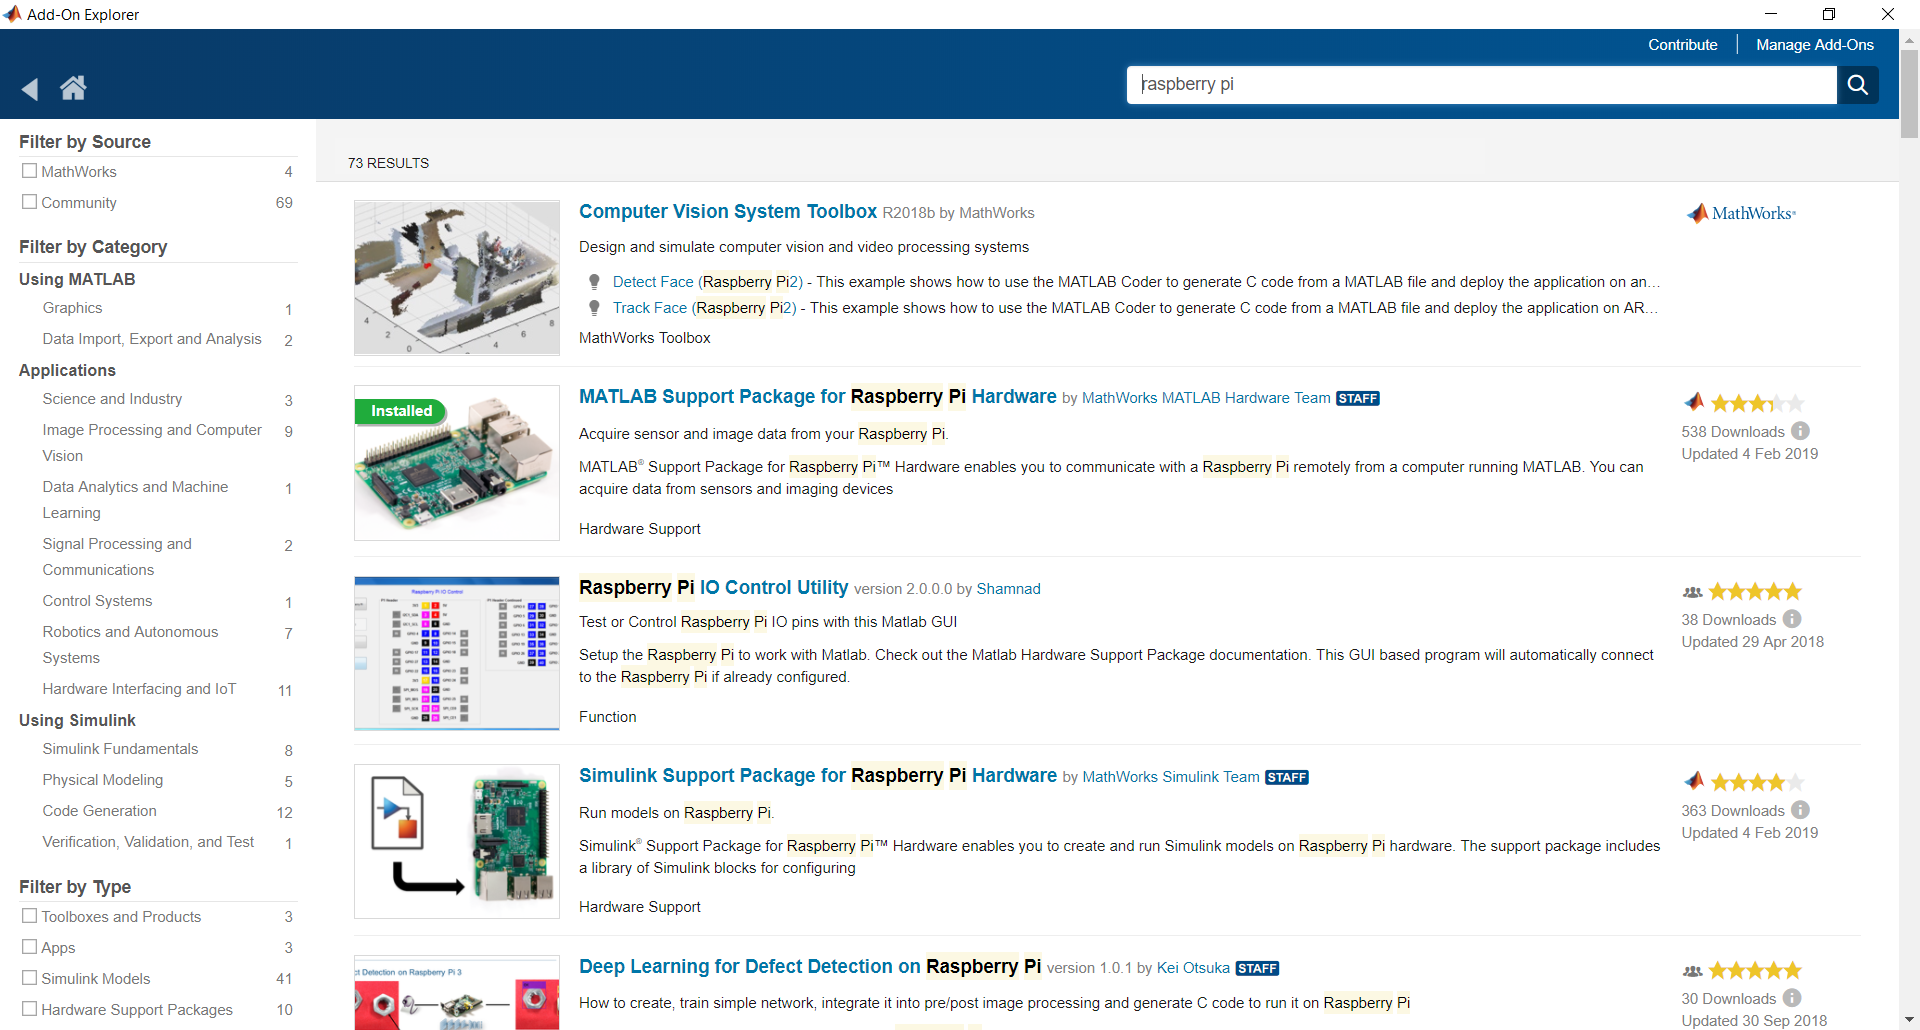
Task: Click Simulink Support Package thumbnail
Action: [457, 842]
